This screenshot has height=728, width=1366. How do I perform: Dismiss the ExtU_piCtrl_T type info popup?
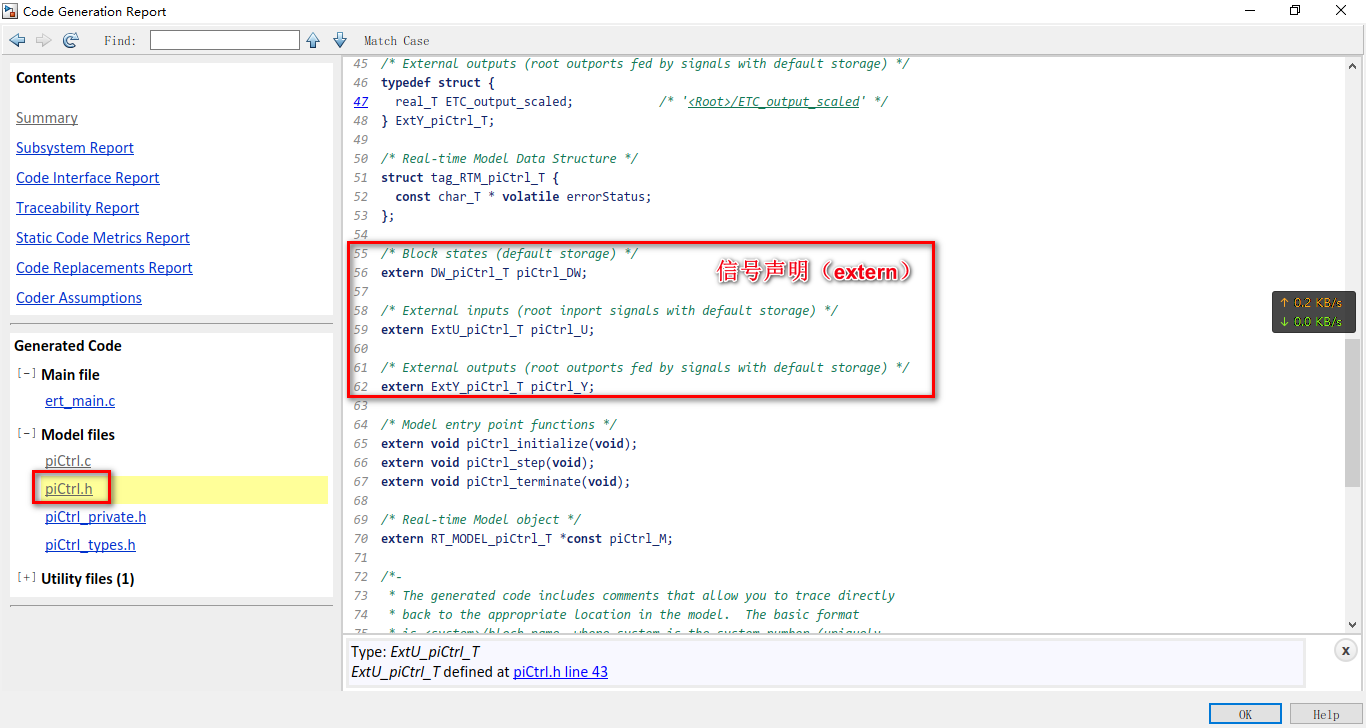pos(1345,650)
